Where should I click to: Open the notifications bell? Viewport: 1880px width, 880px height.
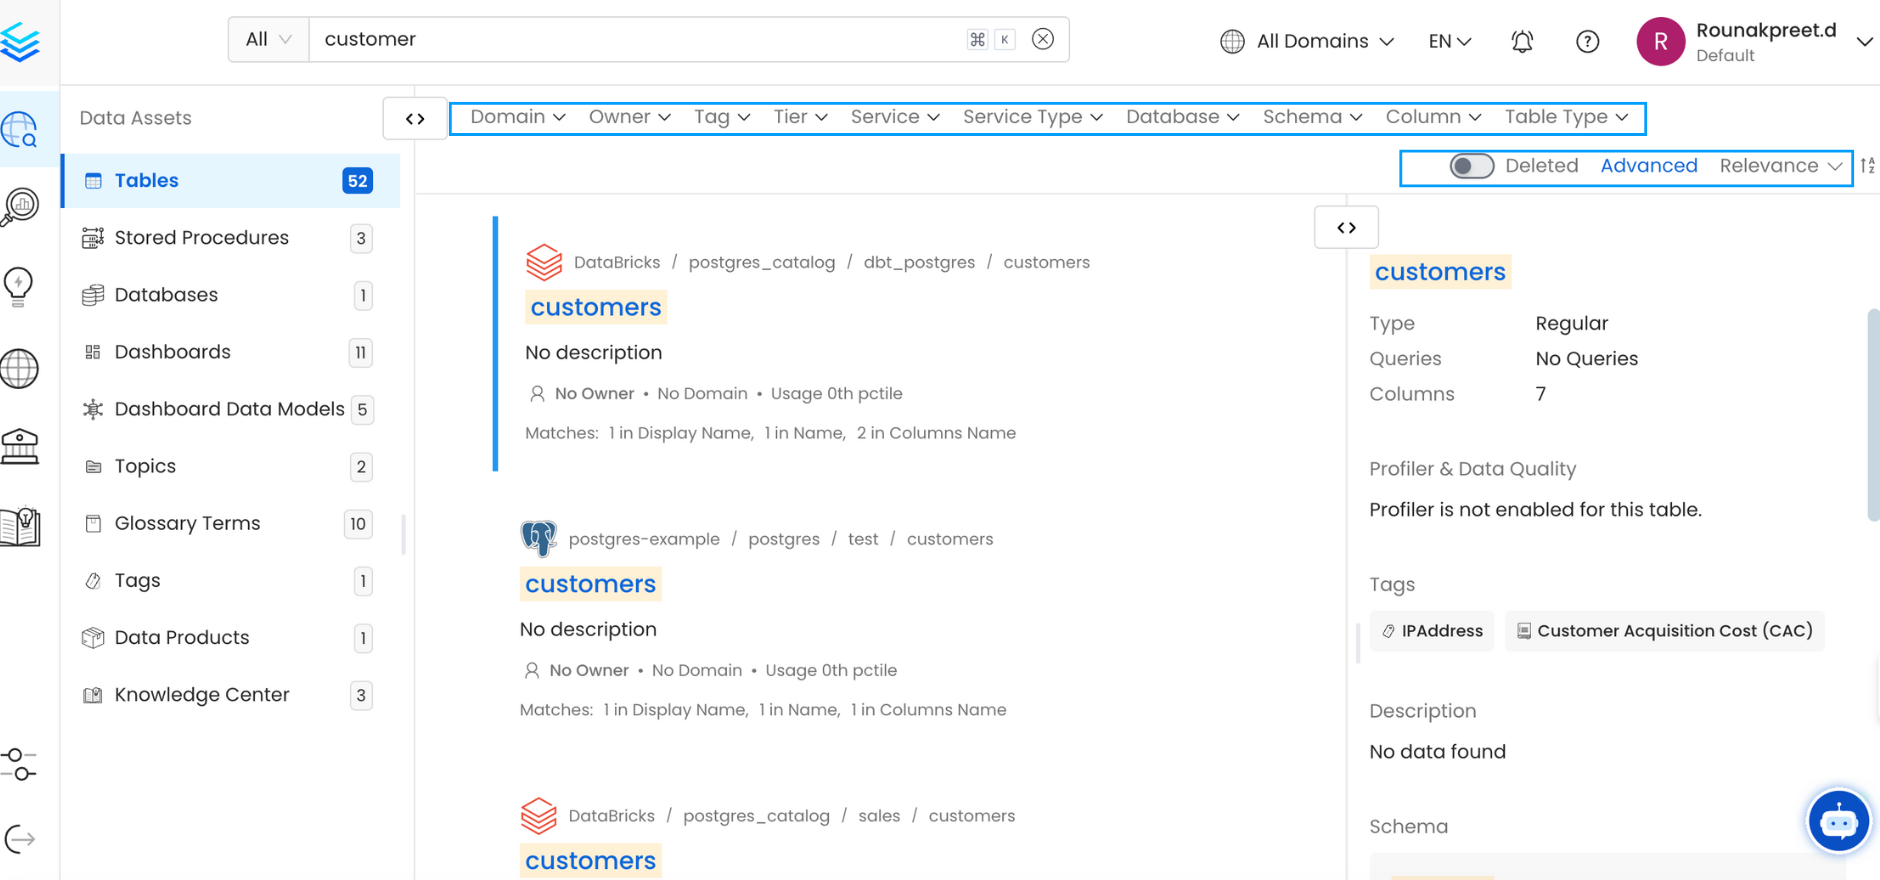point(1522,41)
